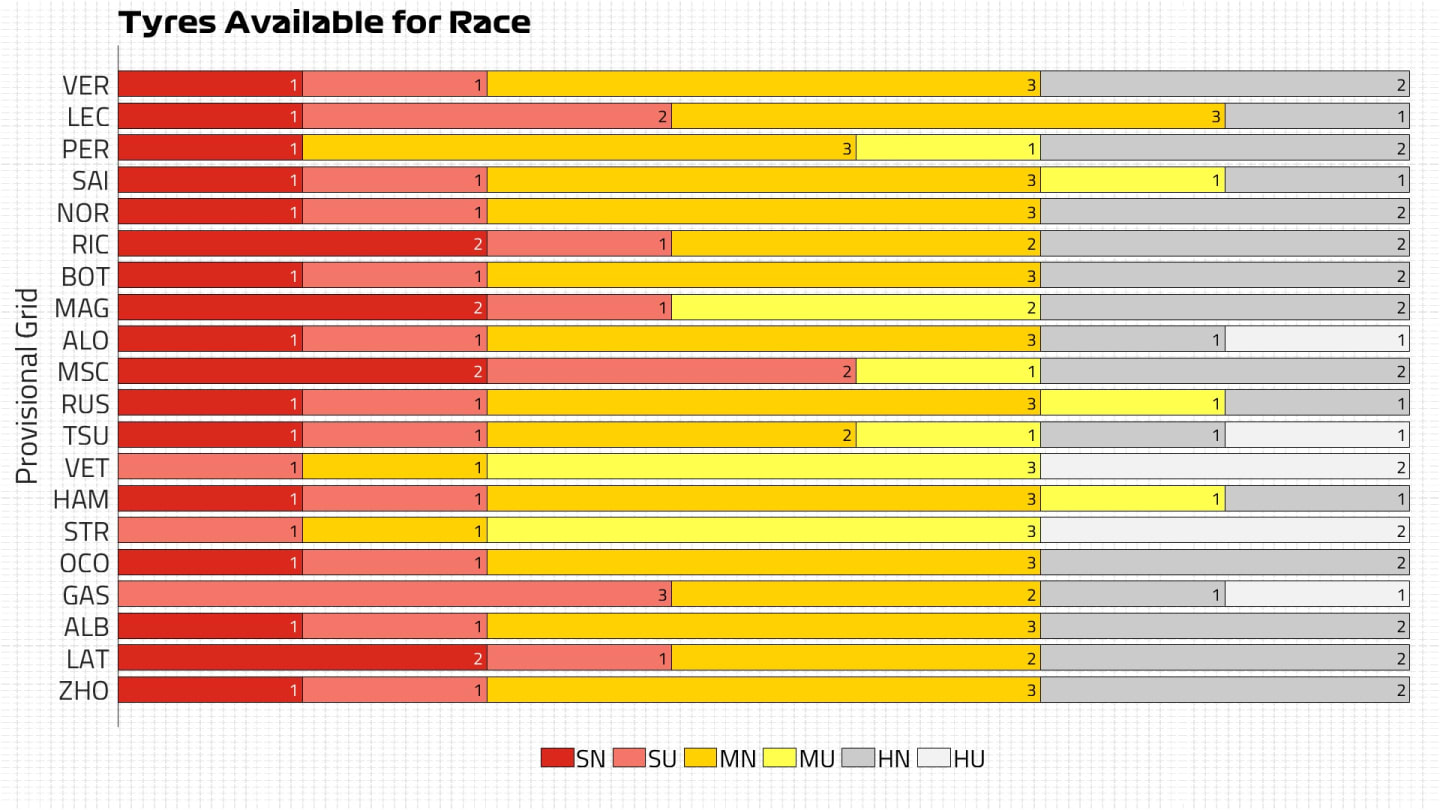Select the VER driver label
The image size is (1440, 810).
pyautogui.click(x=85, y=85)
